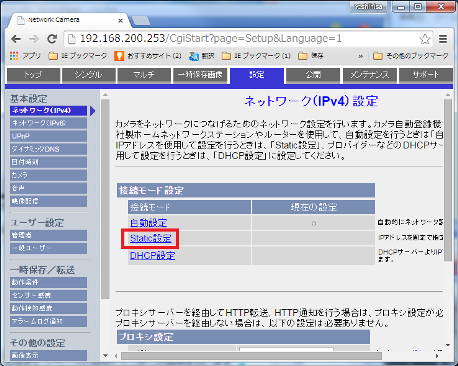Click the Static設定 link
This screenshot has width=458, height=366.
[x=150, y=238]
